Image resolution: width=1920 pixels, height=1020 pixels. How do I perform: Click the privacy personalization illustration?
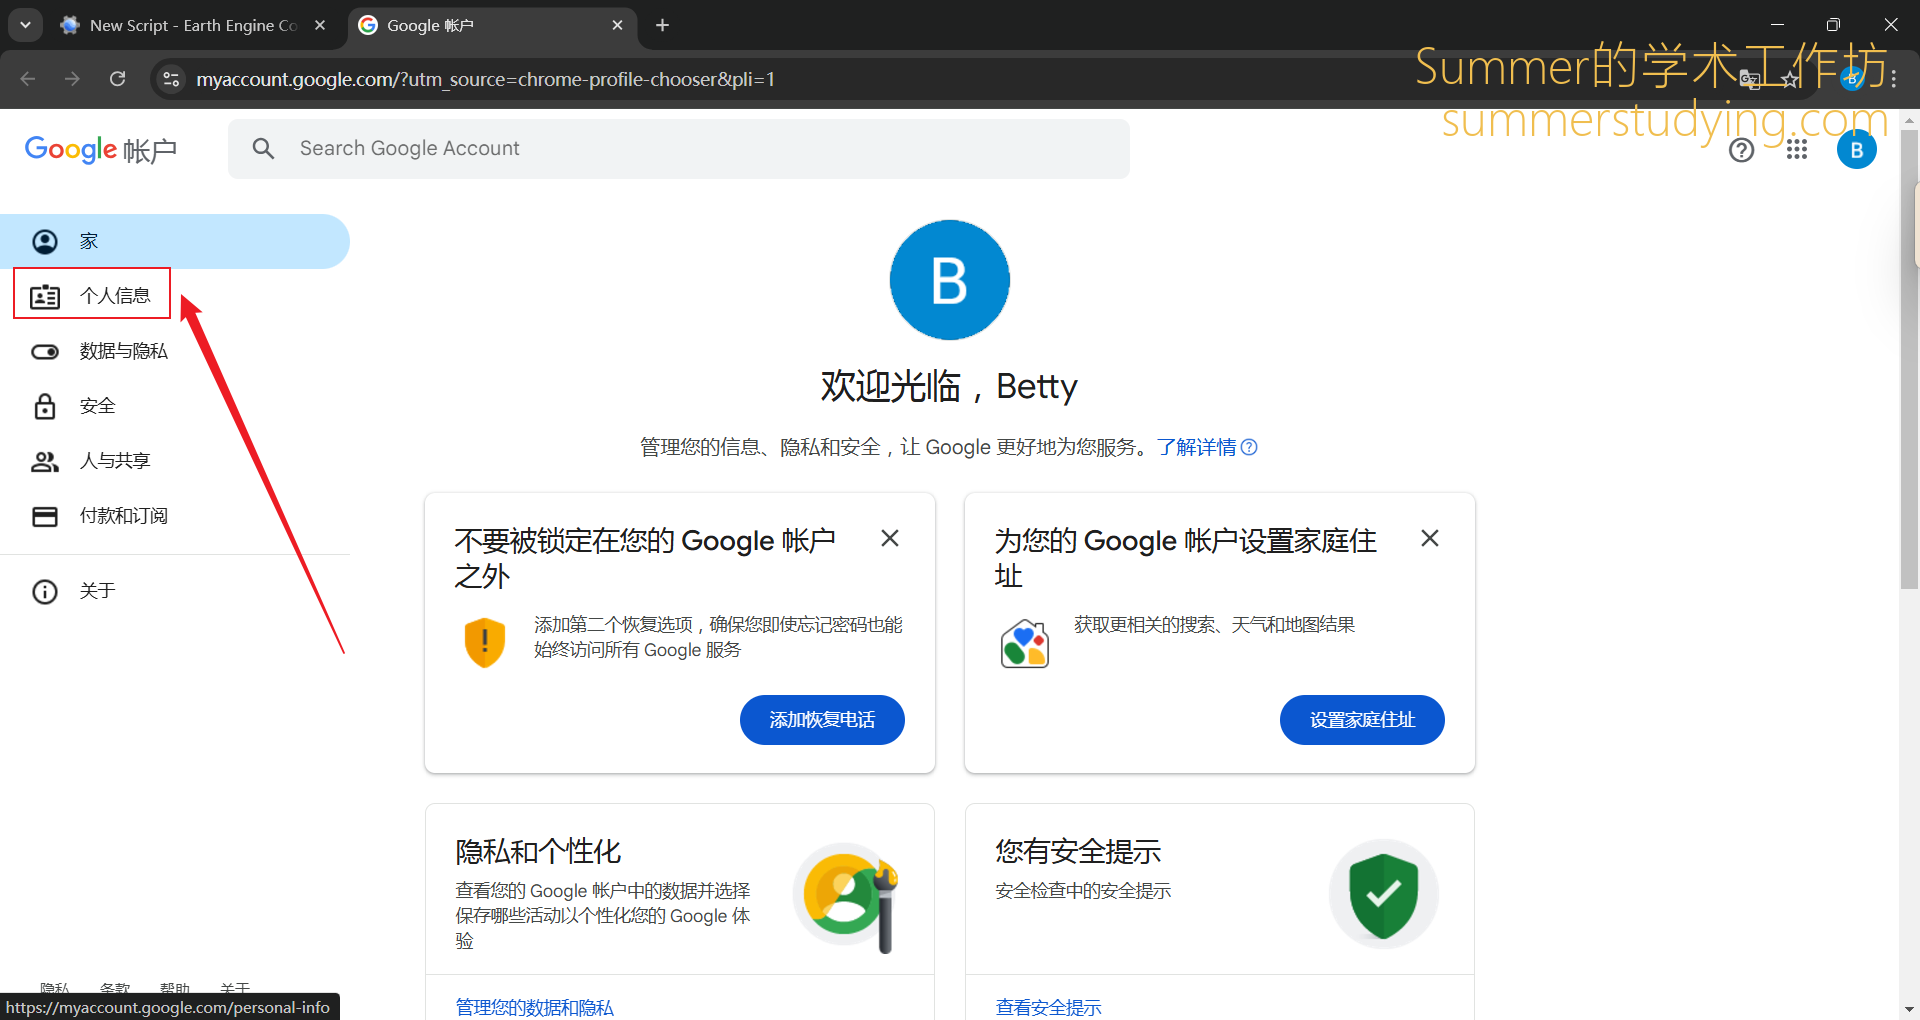pos(847,895)
